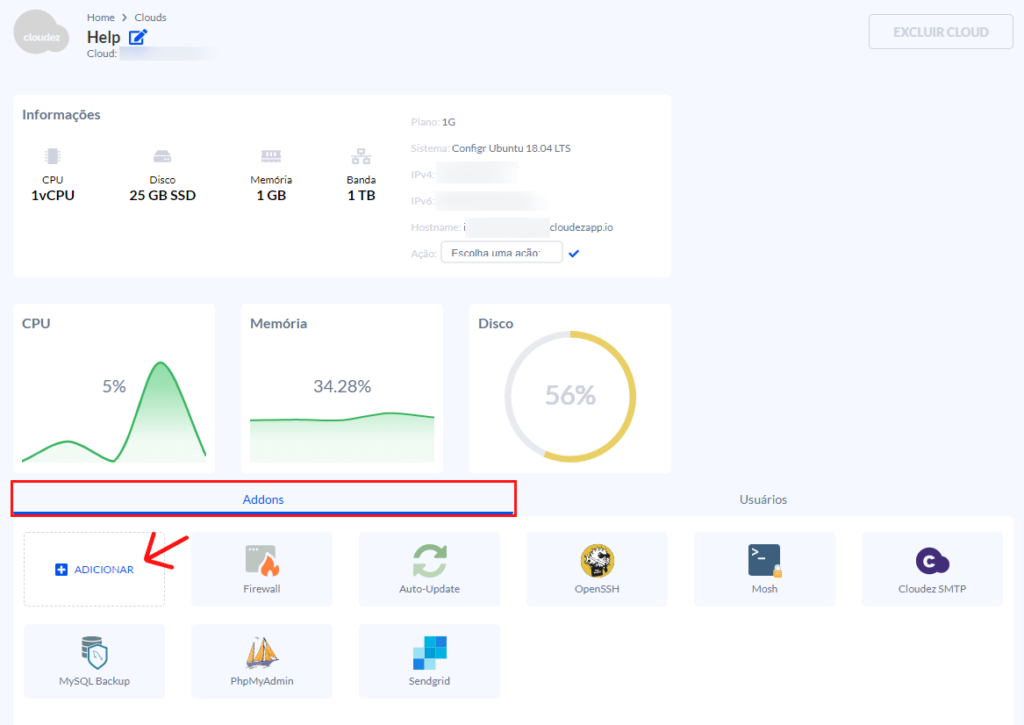
Task: Click the ADICIONAR addon button
Action: click(94, 569)
